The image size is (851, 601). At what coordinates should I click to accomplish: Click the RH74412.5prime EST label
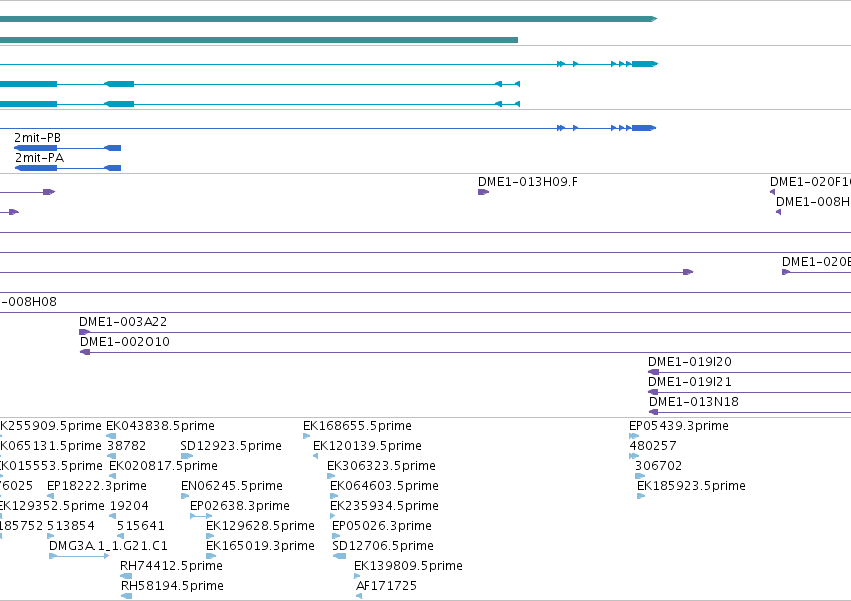click(x=171, y=566)
